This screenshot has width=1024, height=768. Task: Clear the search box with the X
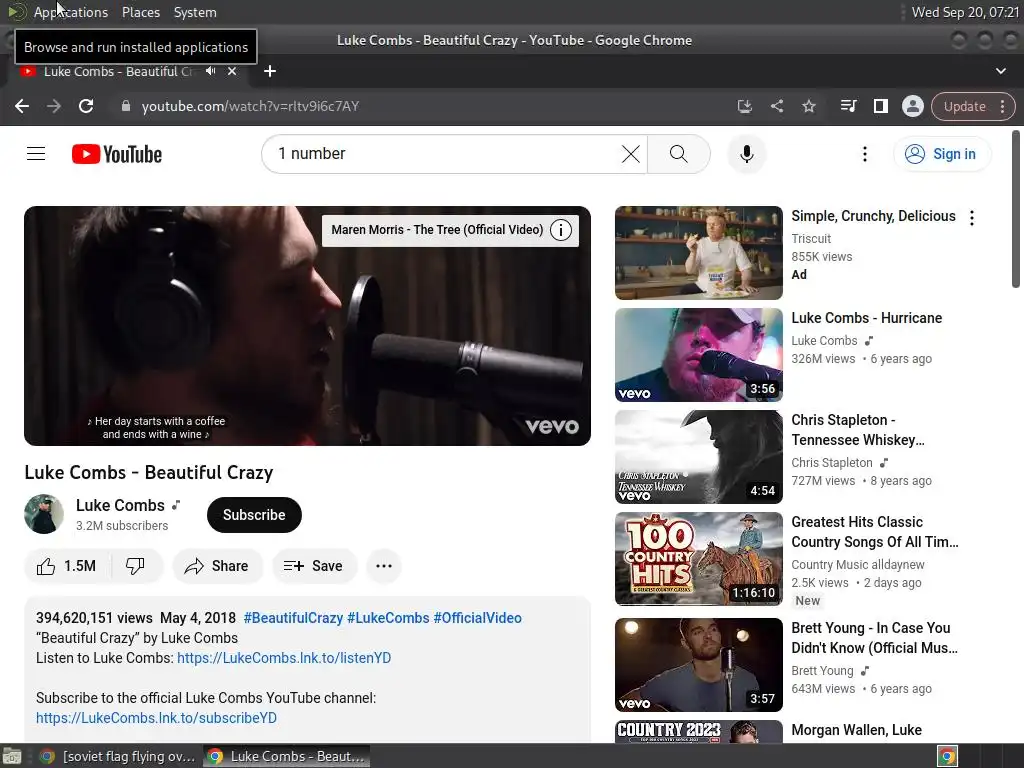(x=630, y=154)
